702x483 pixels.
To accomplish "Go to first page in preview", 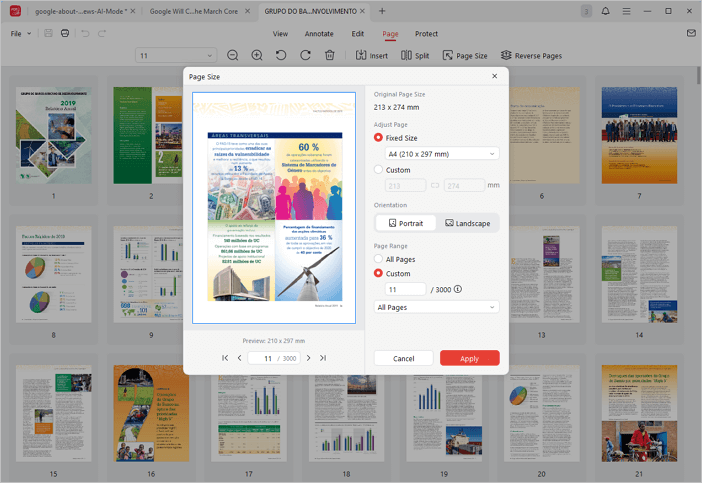I will click(225, 358).
